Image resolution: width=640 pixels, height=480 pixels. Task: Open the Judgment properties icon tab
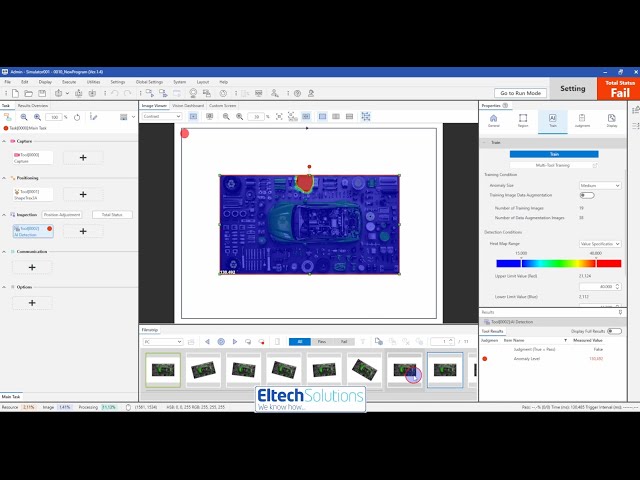(x=582, y=121)
